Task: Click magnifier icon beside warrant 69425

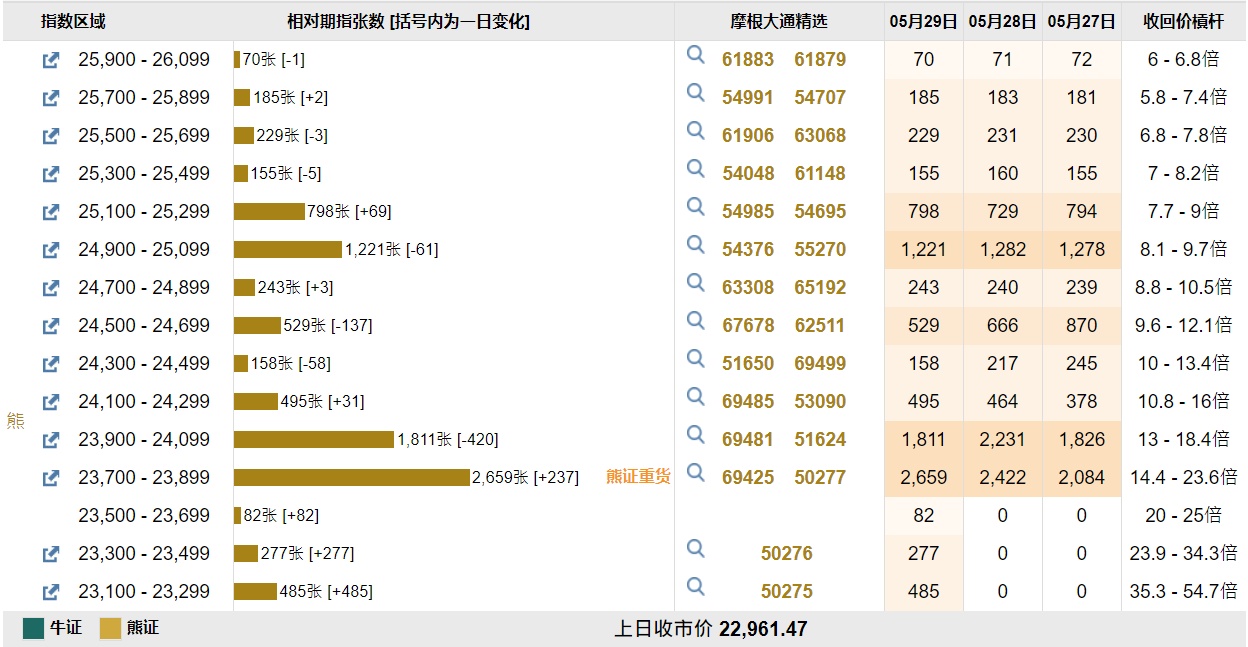Action: 696,473
